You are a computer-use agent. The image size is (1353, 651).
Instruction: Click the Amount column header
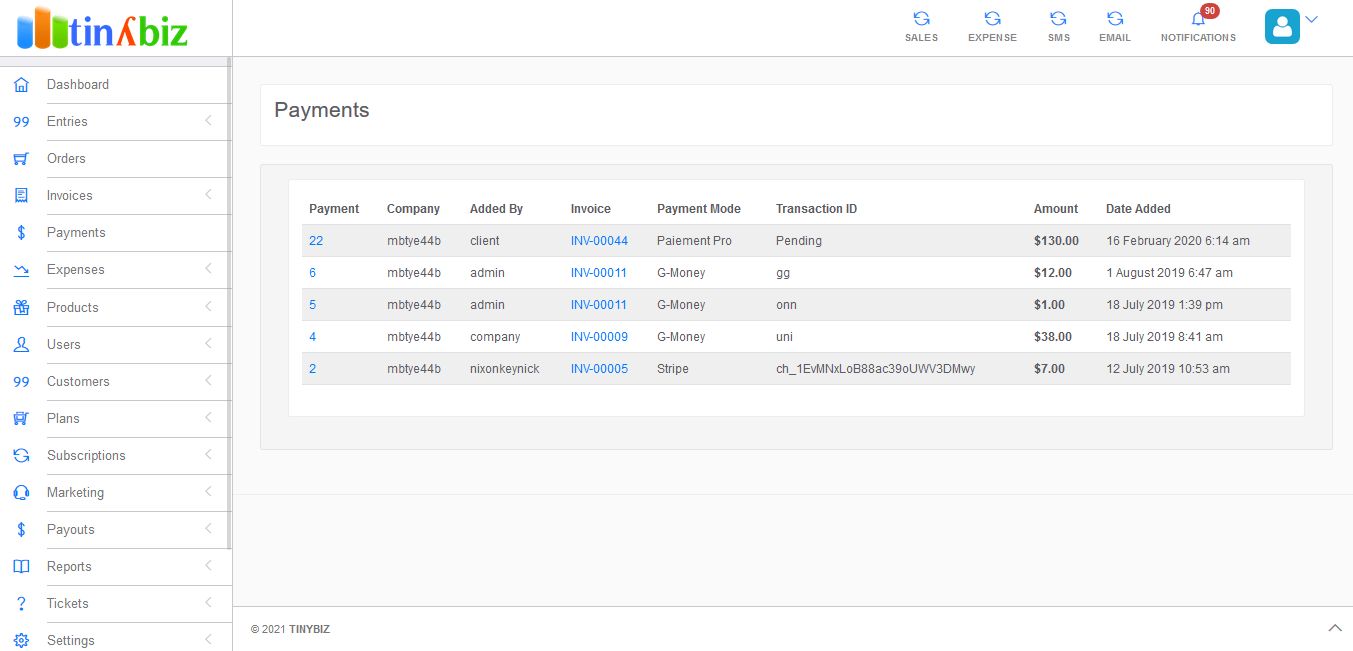1056,209
